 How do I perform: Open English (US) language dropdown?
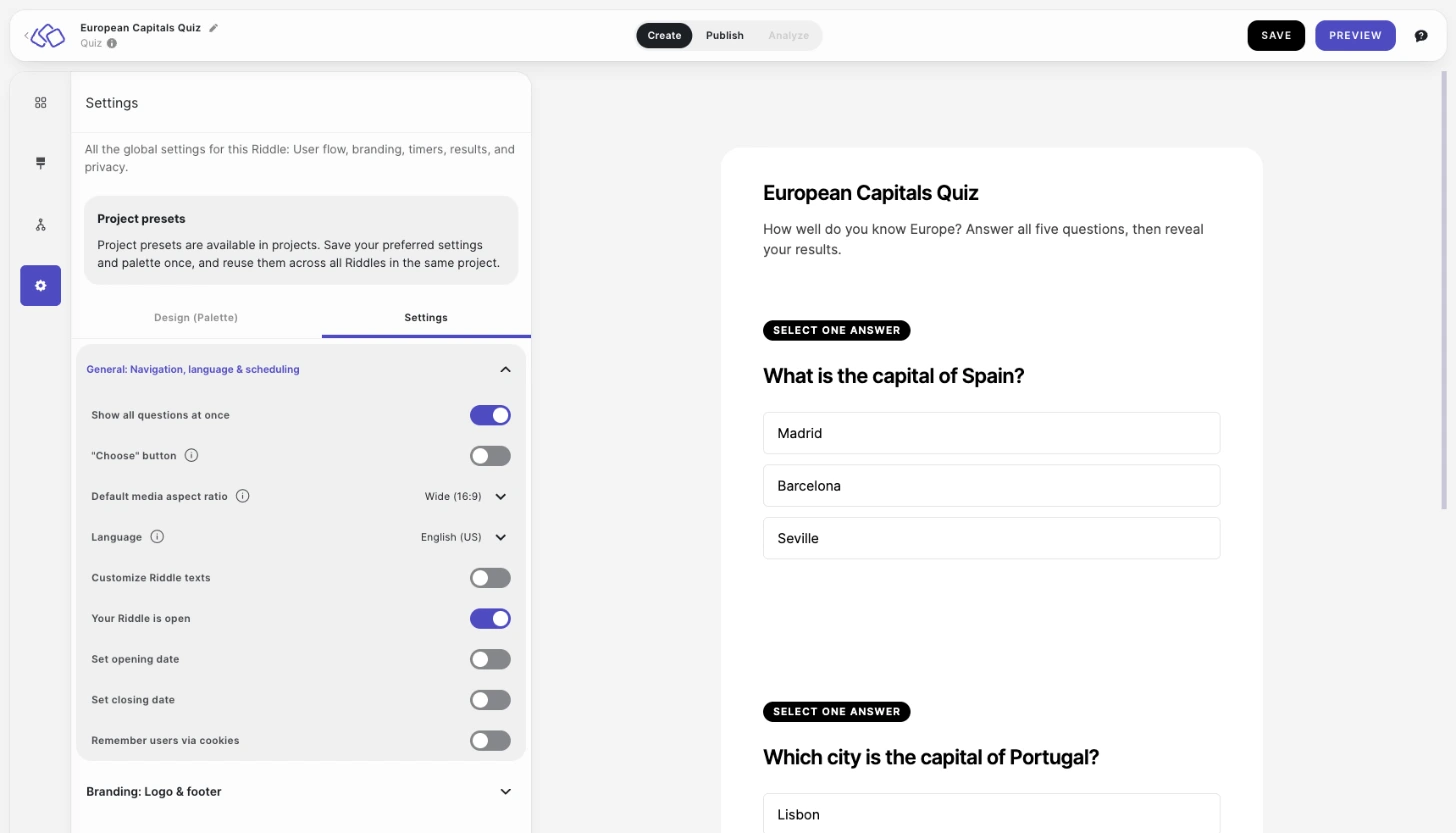pos(464,537)
